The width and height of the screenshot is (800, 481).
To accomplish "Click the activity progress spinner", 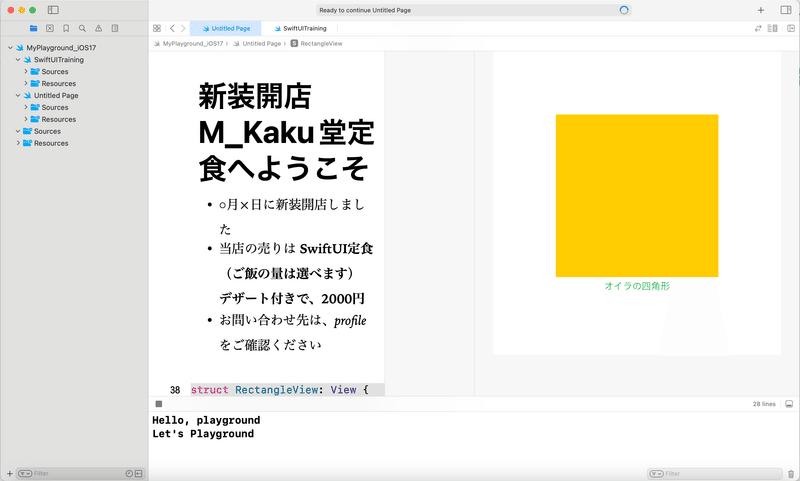I will pyautogui.click(x=623, y=10).
